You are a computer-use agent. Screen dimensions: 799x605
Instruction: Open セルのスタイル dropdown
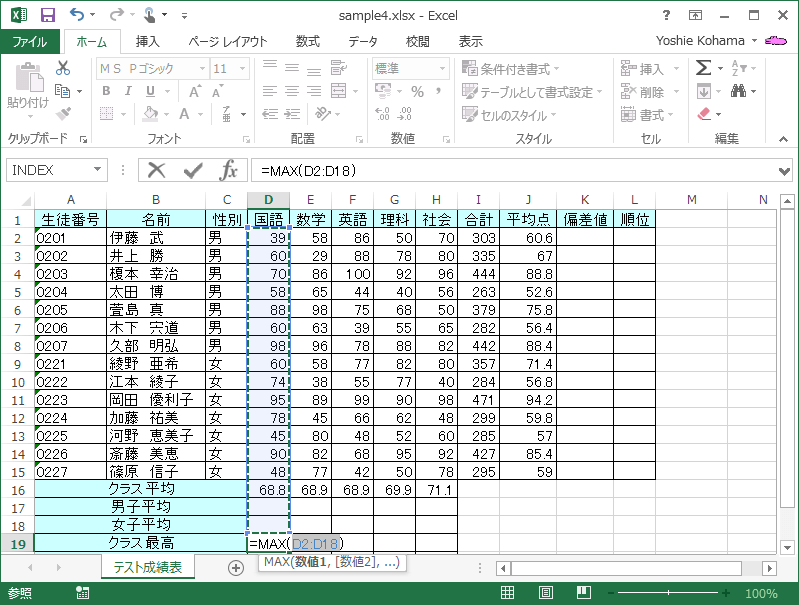(509, 115)
